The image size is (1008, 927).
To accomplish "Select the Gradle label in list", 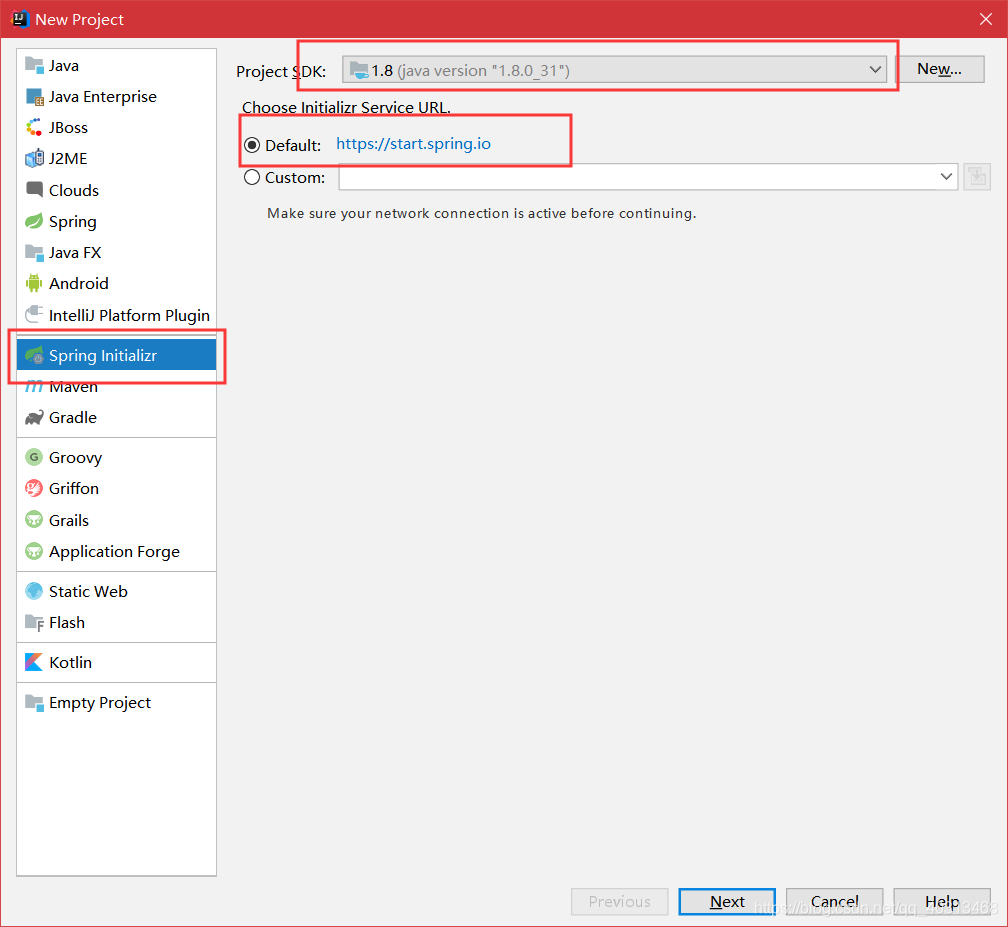I will tap(73, 418).
